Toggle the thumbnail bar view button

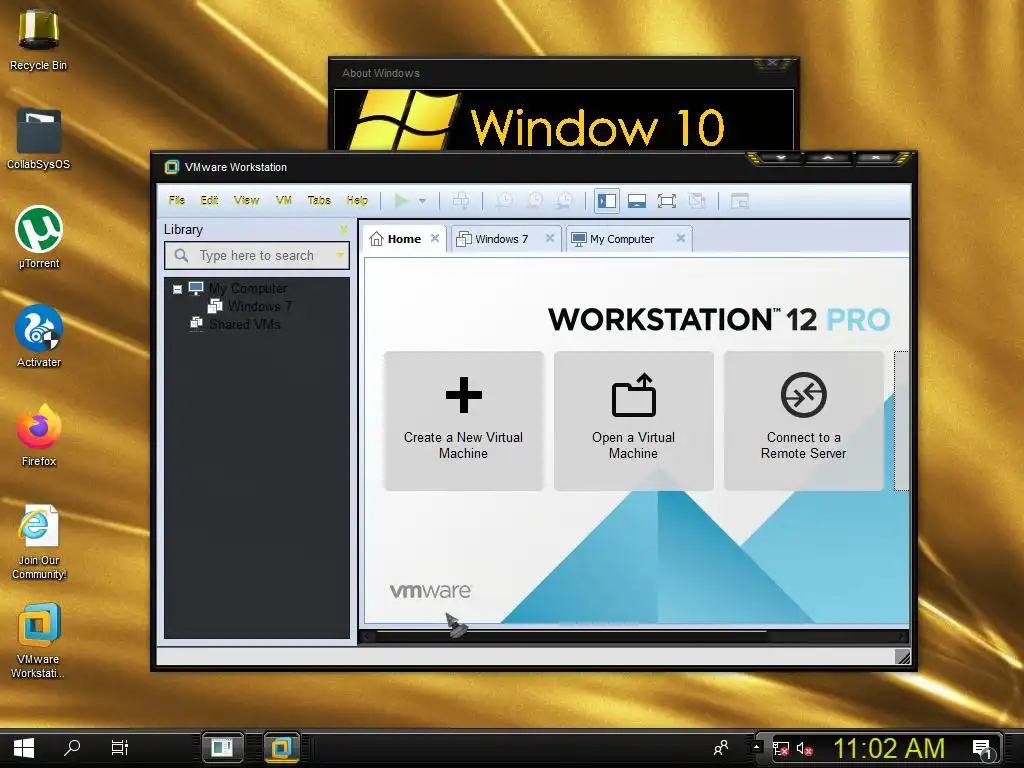click(x=637, y=201)
